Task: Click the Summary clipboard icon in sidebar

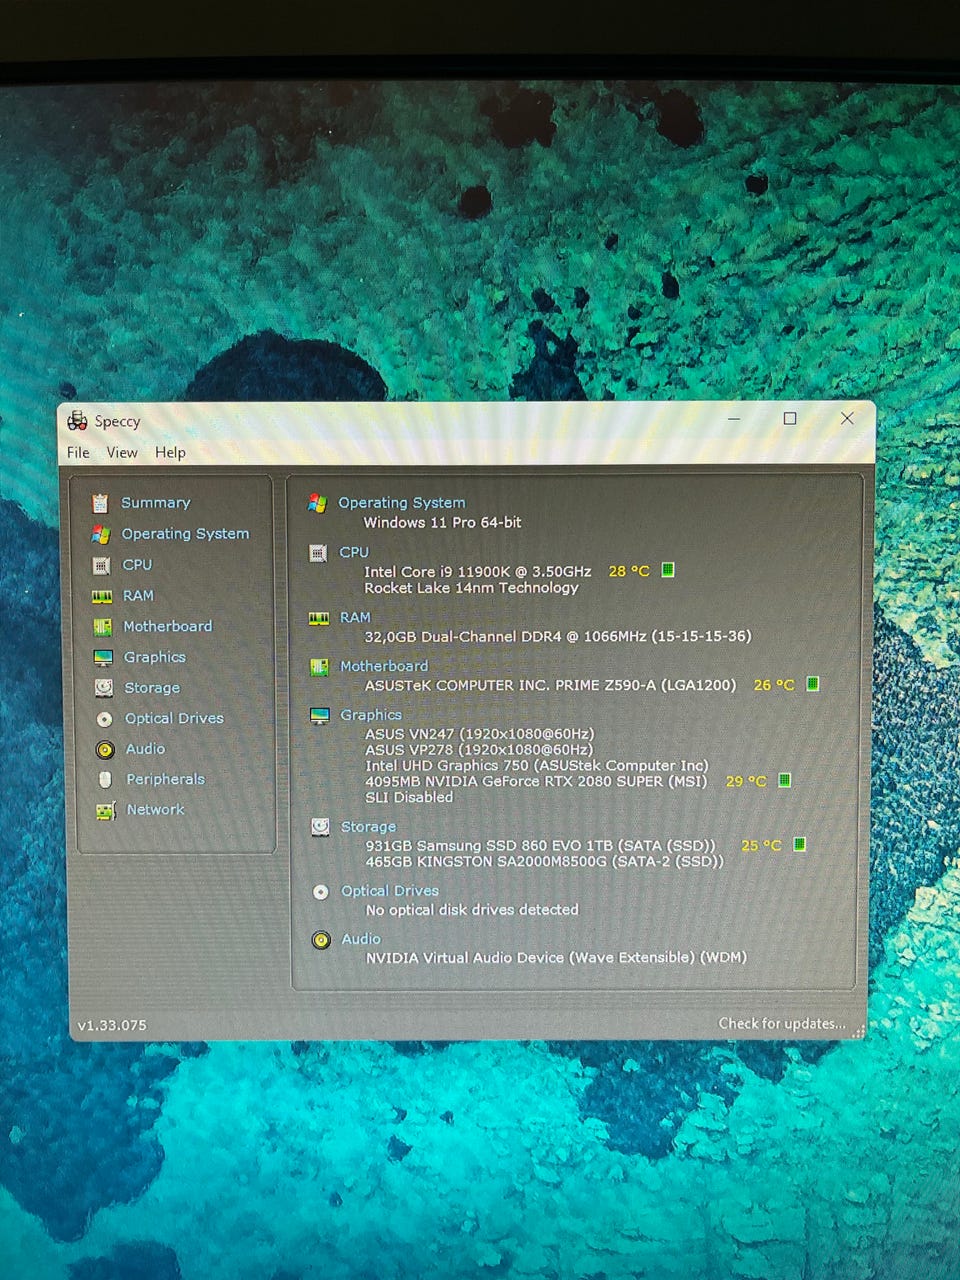Action: click(x=100, y=502)
